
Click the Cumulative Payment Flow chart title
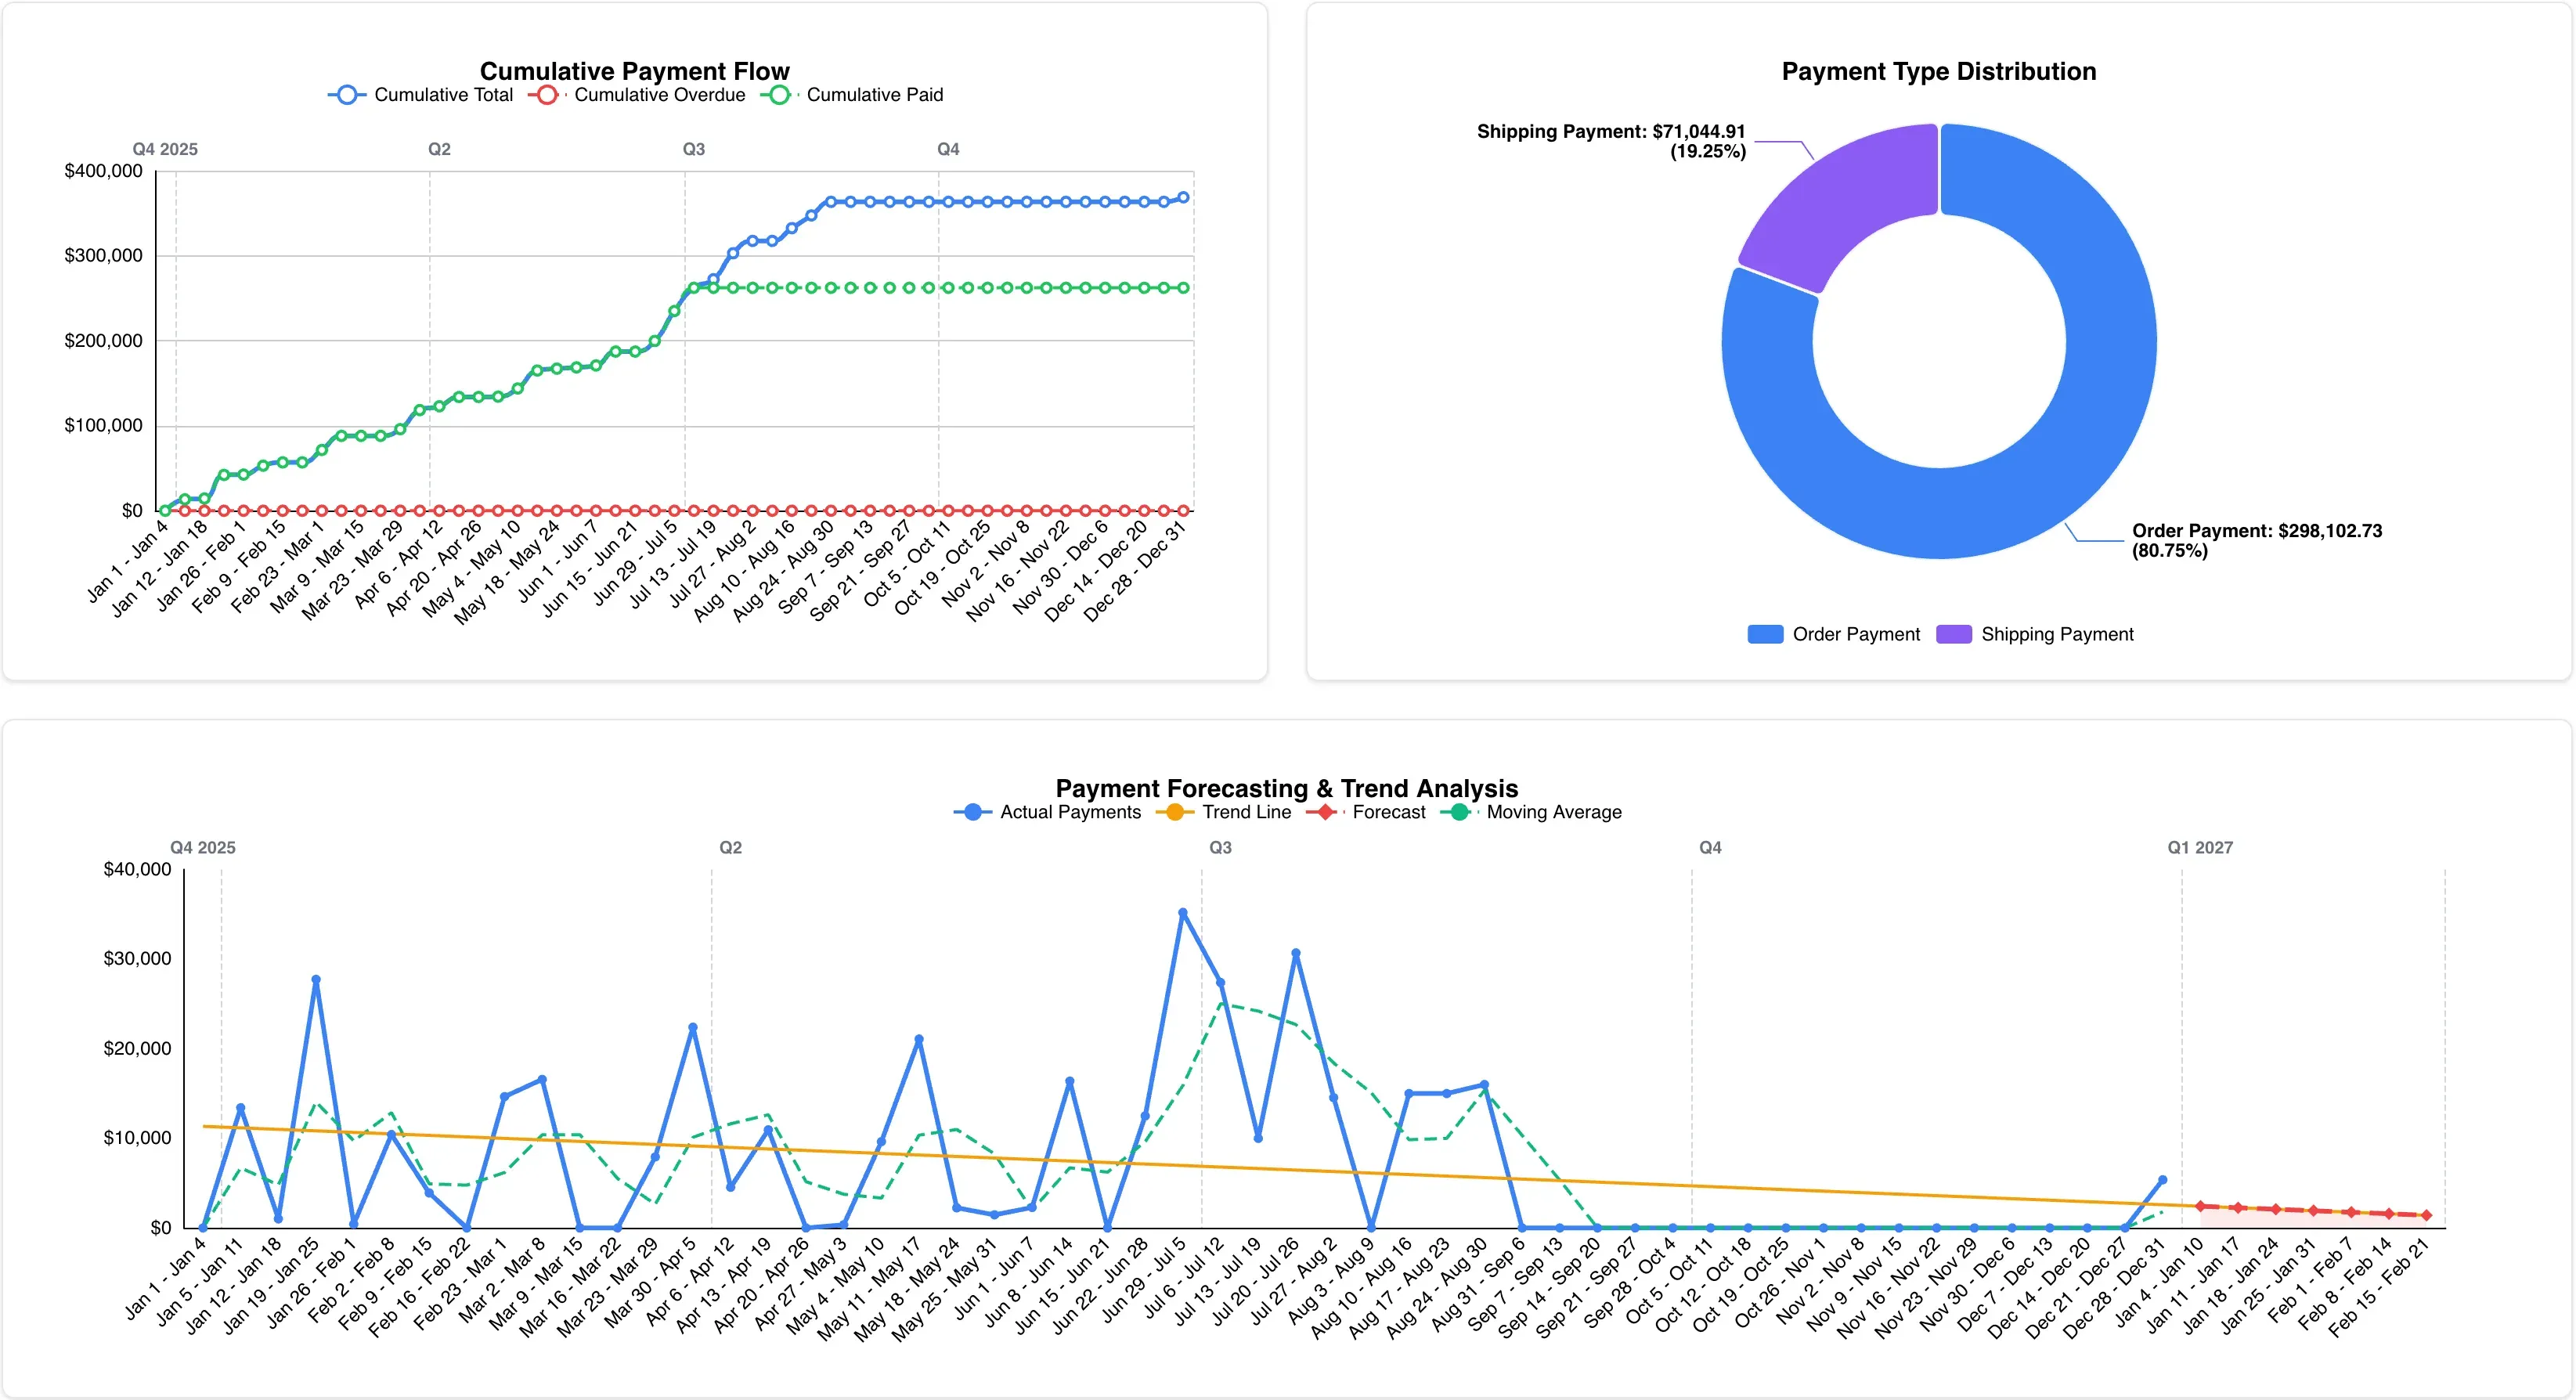click(x=635, y=71)
